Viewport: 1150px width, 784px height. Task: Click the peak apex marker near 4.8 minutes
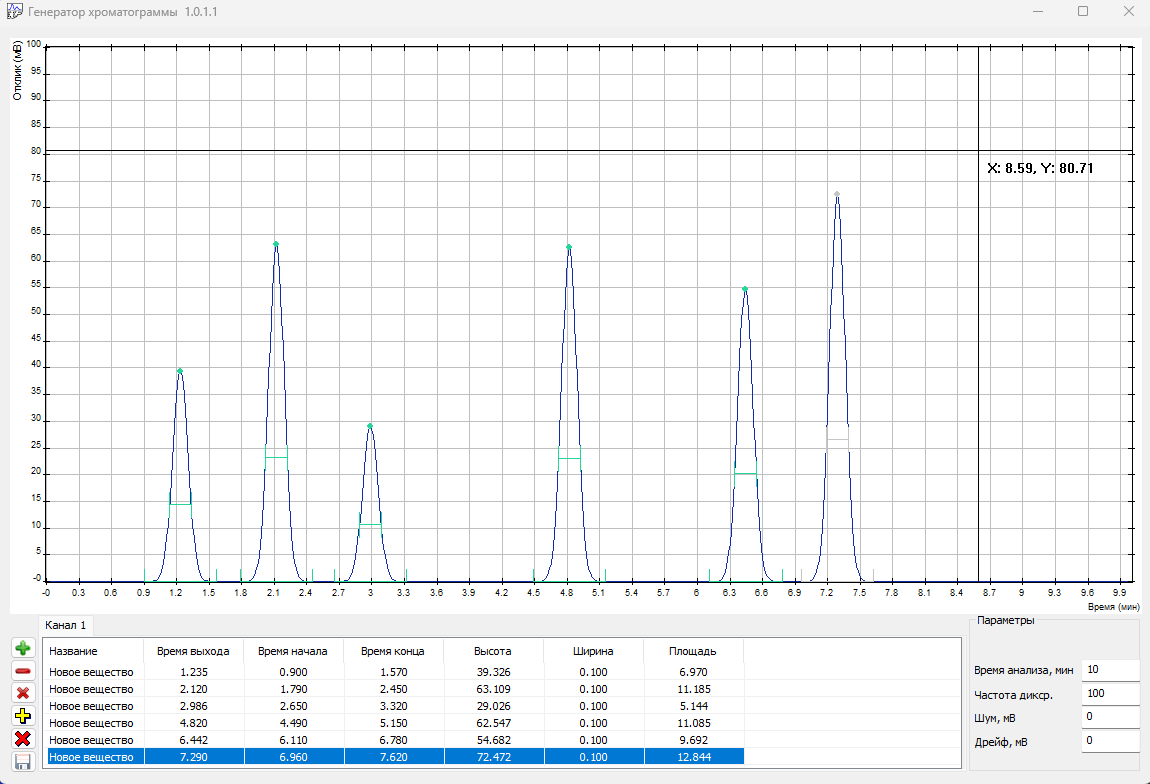coord(569,247)
